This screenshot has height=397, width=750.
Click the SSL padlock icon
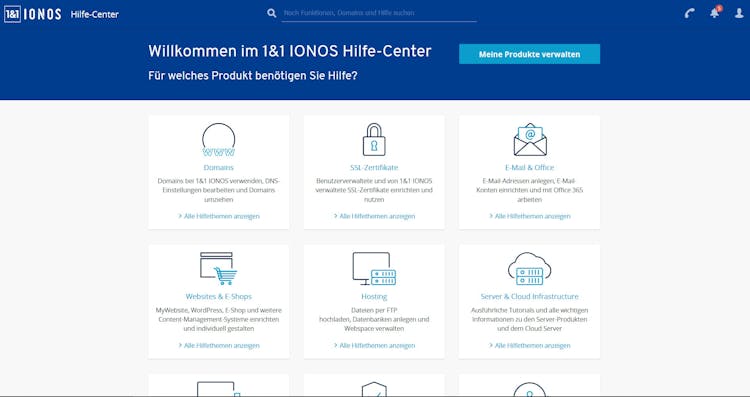pos(374,139)
